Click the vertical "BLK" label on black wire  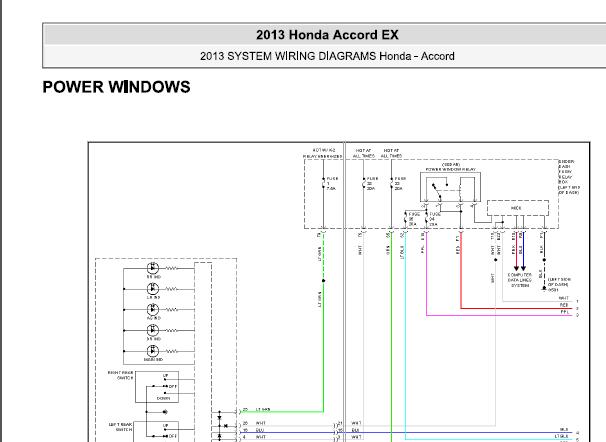coord(541,250)
